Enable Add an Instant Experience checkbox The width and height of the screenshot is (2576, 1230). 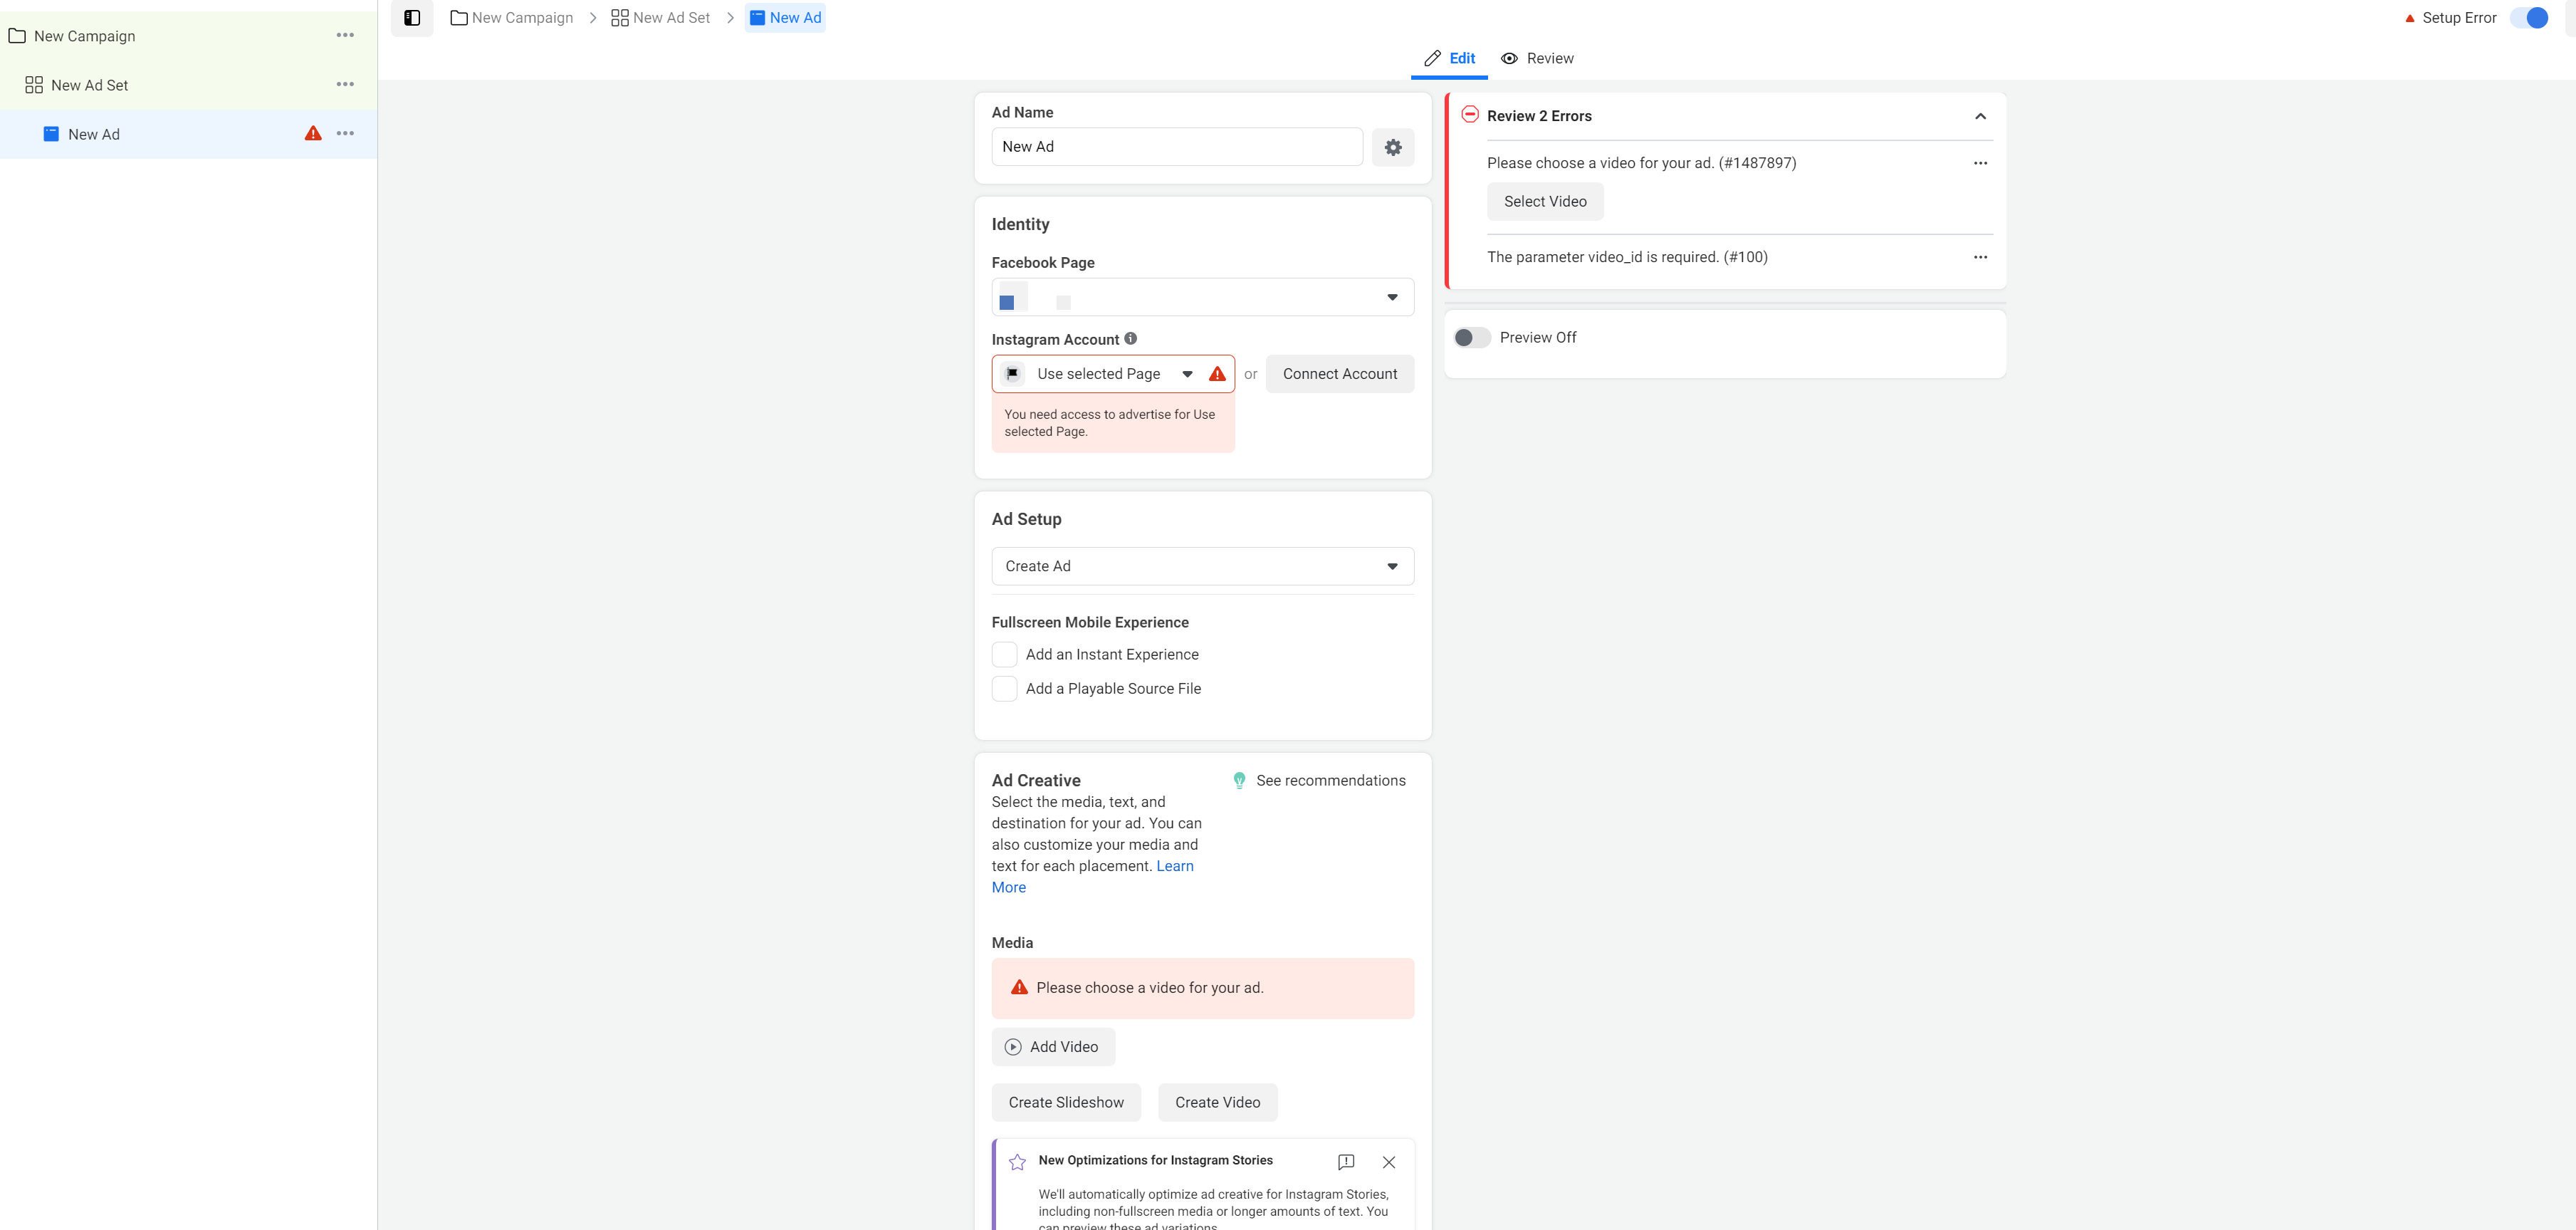pos(1004,655)
